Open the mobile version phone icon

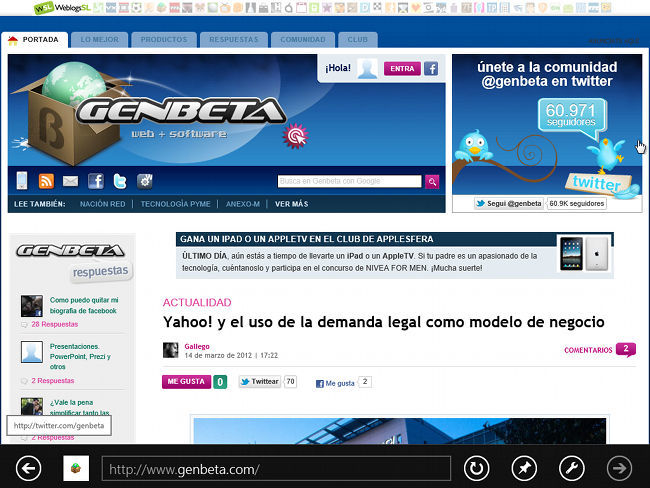click(x=22, y=181)
